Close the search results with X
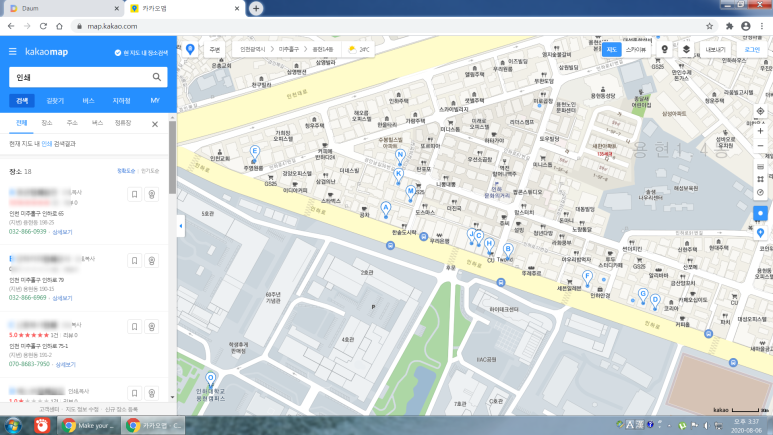773x435 pixels. pyautogui.click(x=155, y=124)
